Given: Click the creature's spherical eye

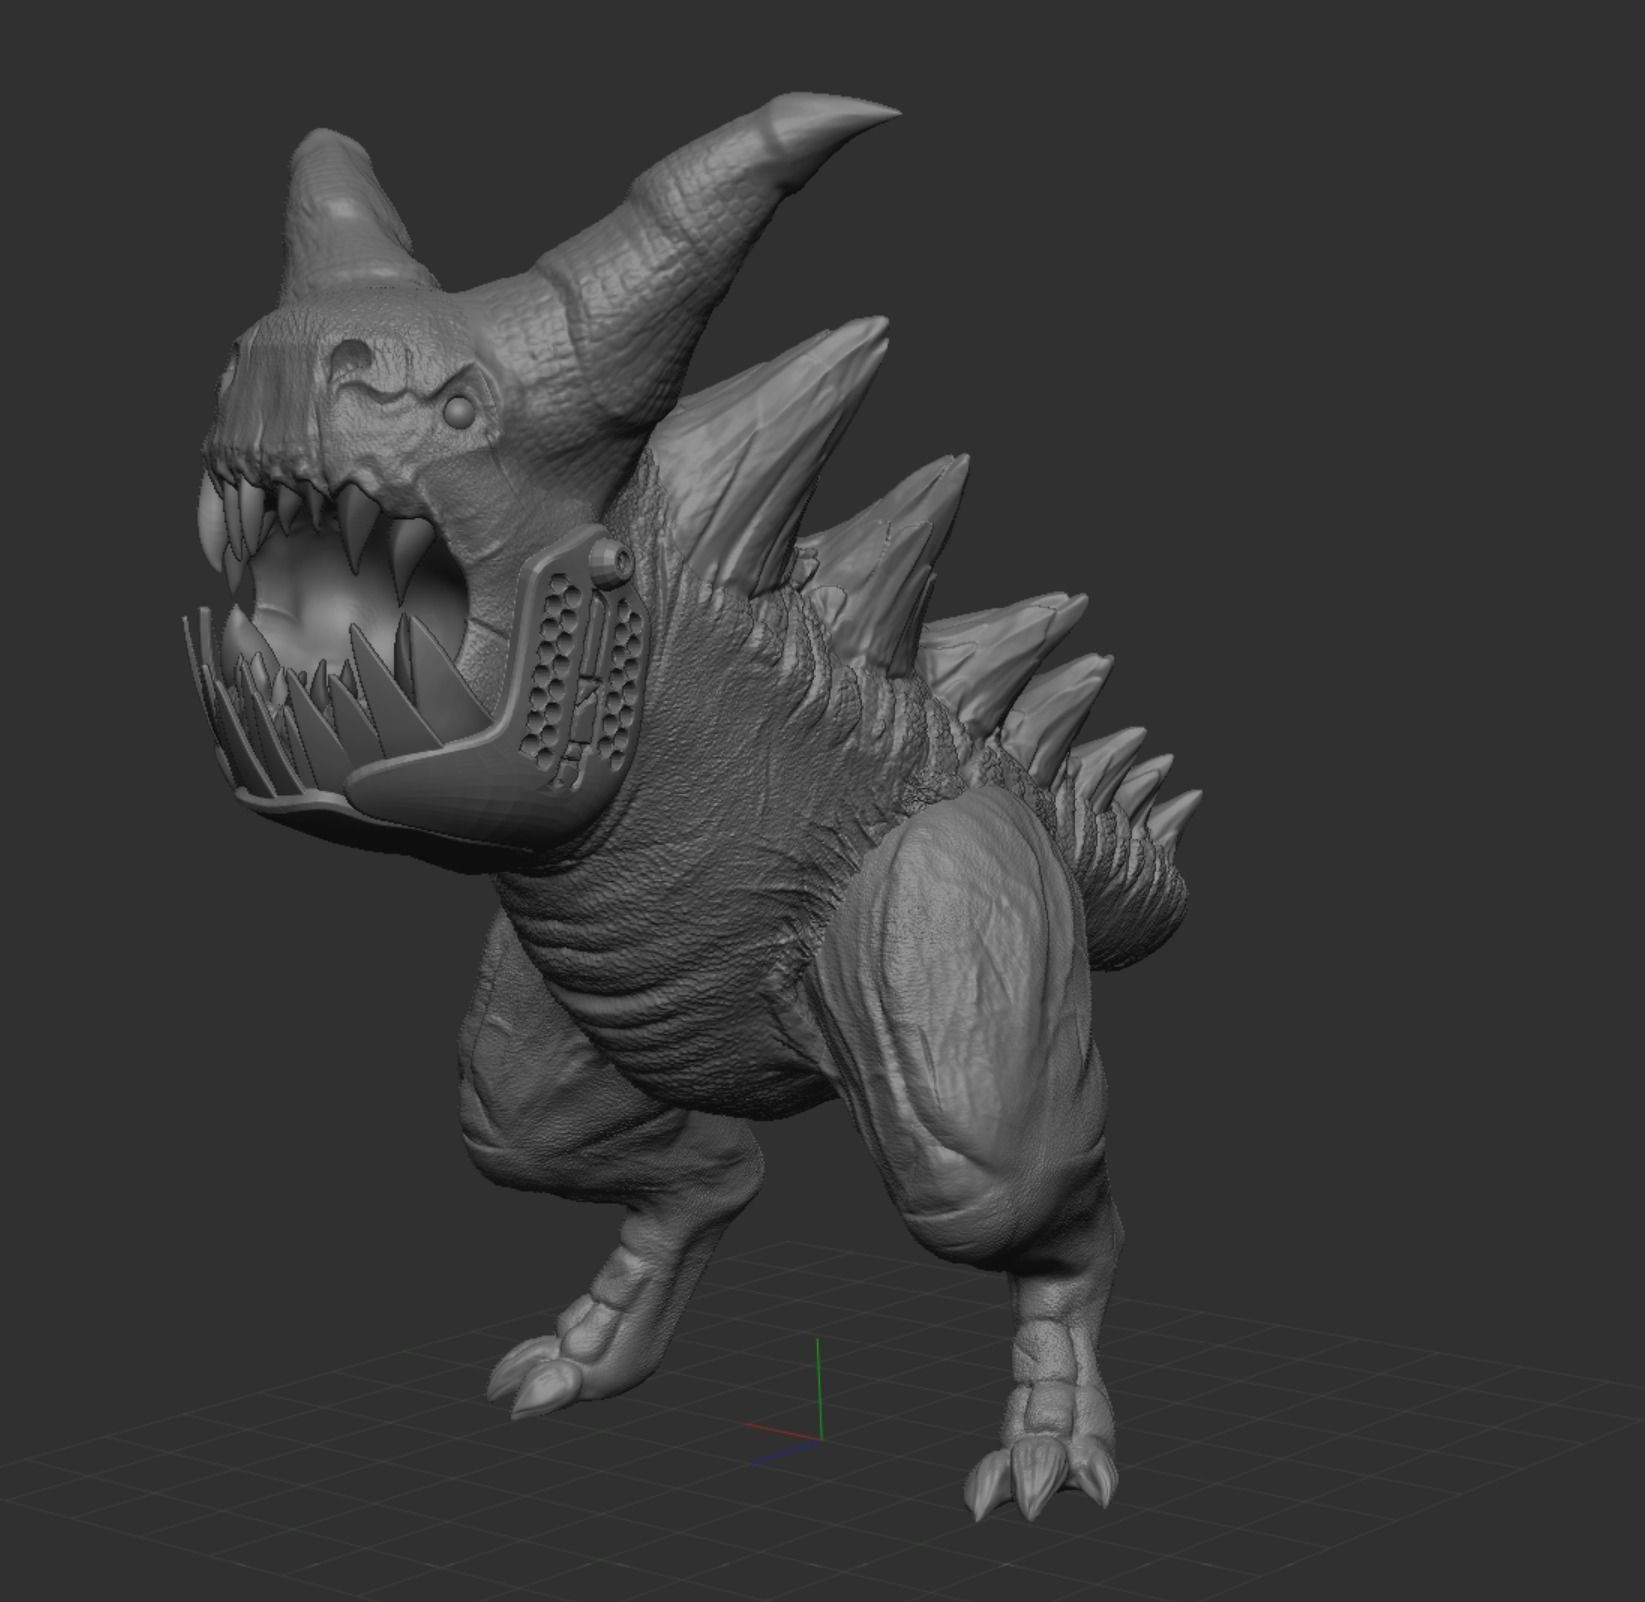Looking at the screenshot, I should (459, 410).
